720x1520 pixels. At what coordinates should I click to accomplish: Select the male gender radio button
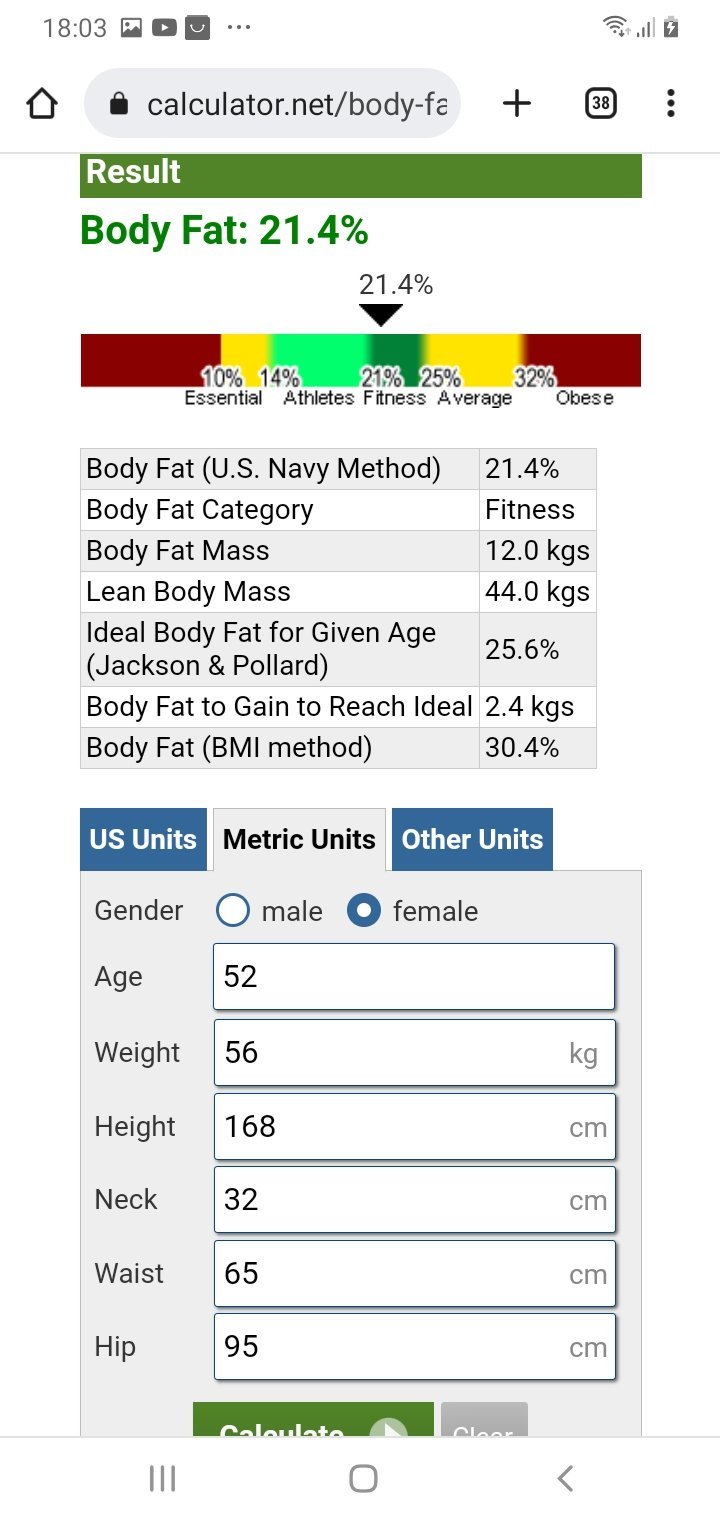233,911
